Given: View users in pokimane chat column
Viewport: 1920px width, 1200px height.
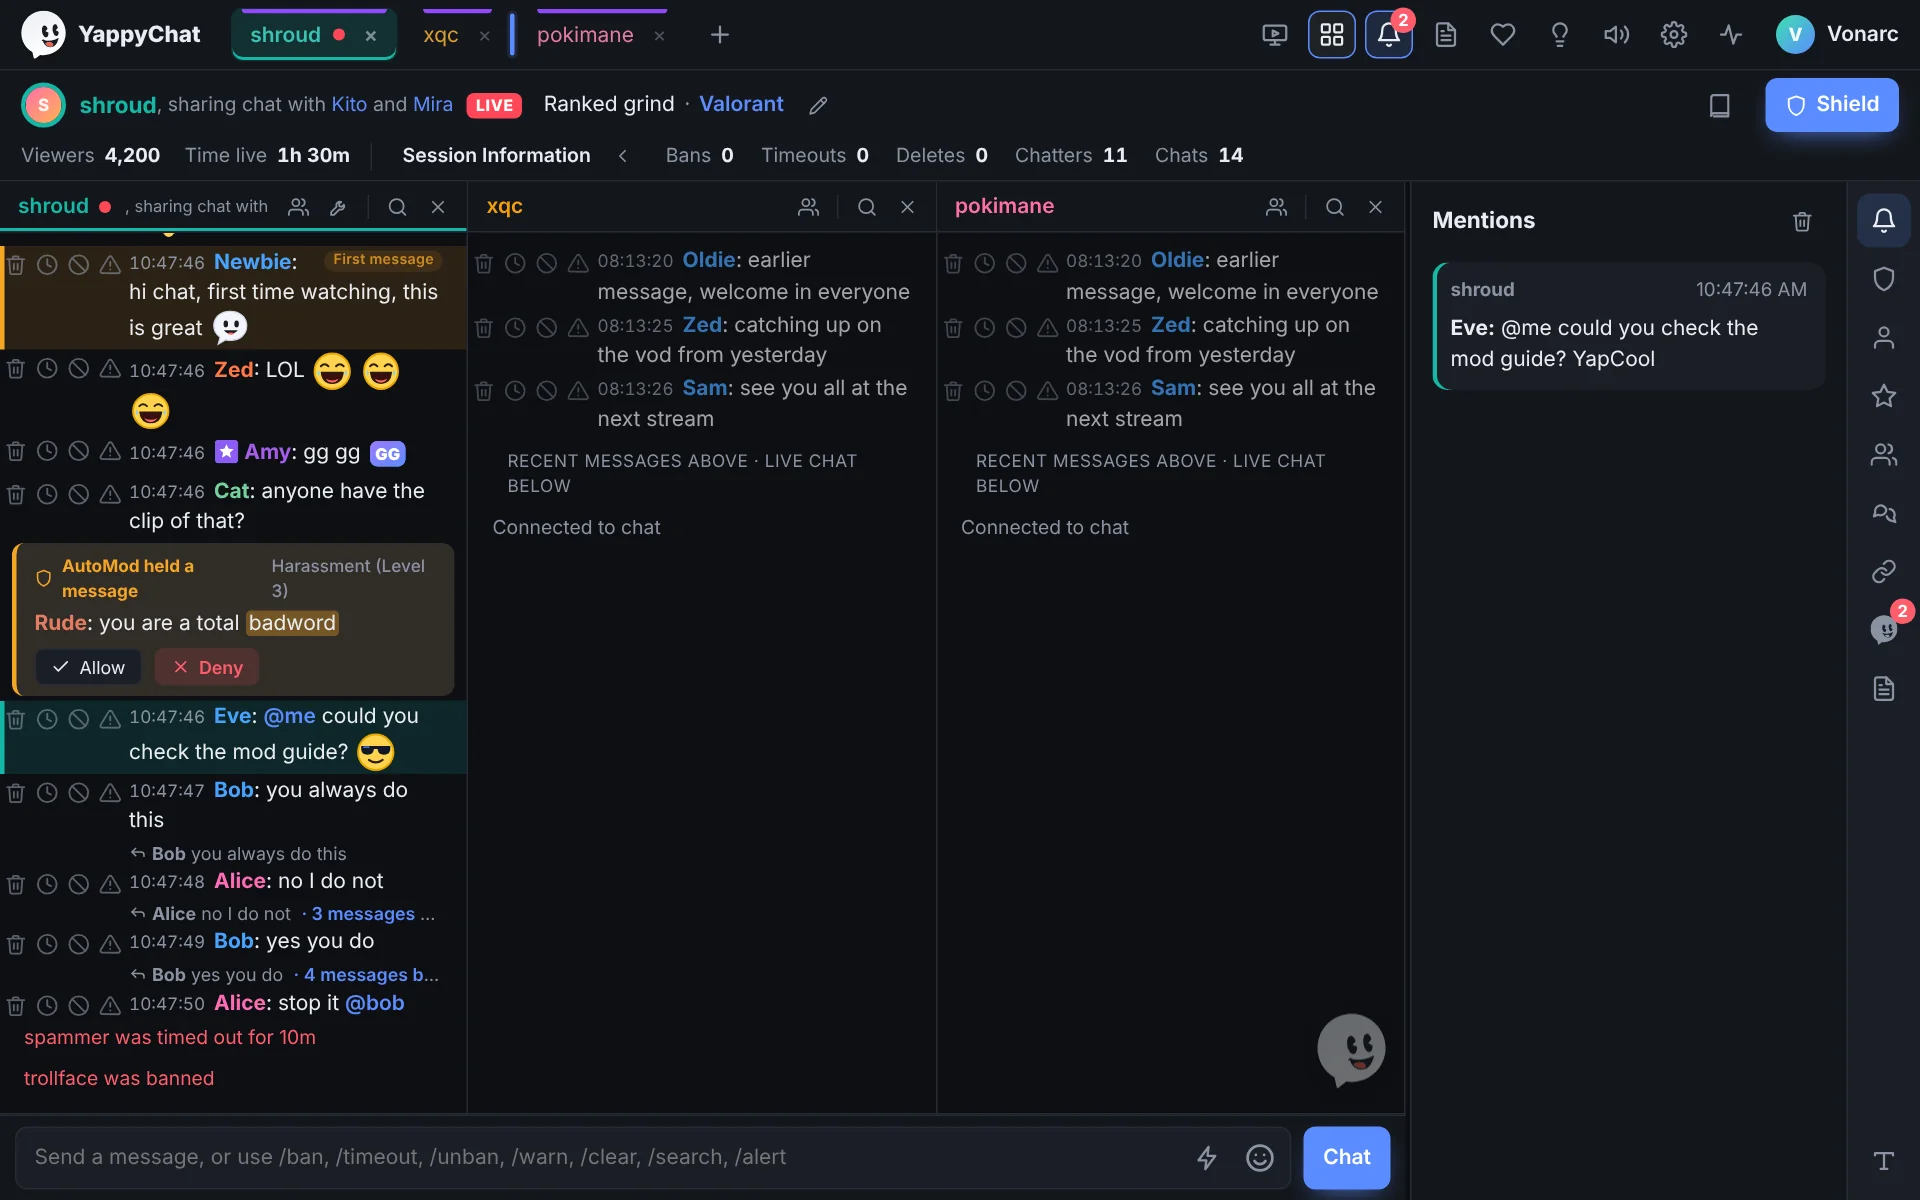Looking at the screenshot, I should pos(1276,207).
